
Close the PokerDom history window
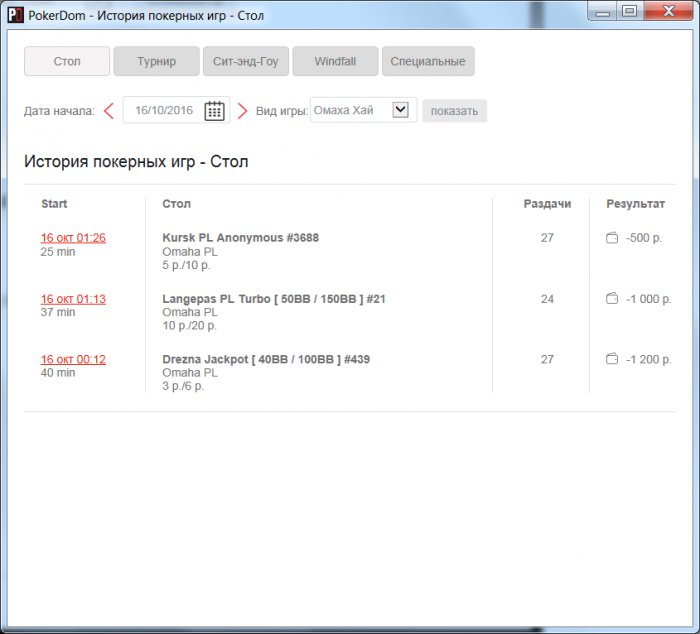pos(668,11)
